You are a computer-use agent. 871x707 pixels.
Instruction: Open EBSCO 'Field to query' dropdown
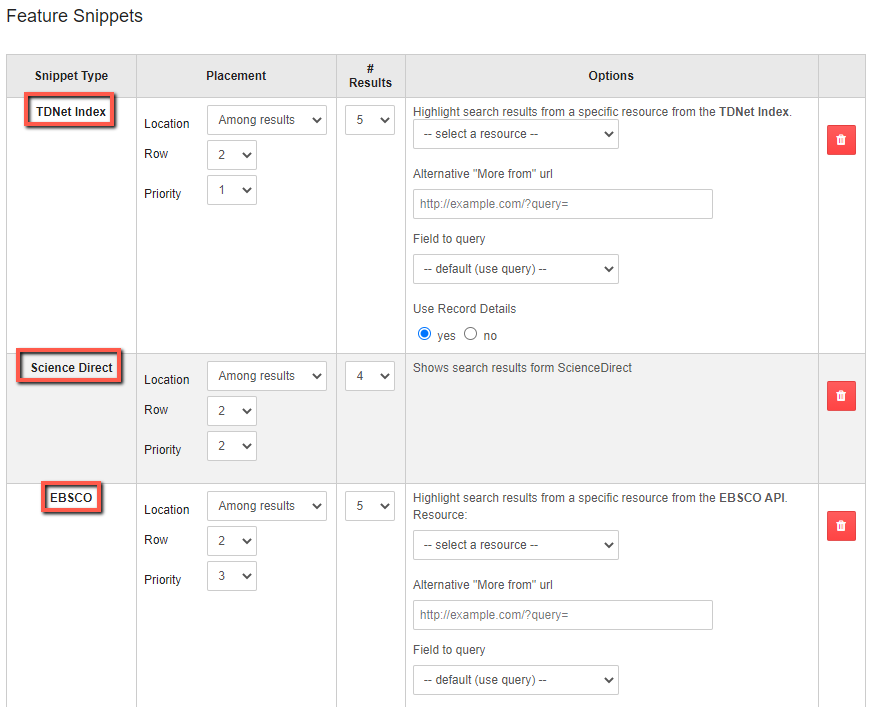pyautogui.click(x=515, y=680)
